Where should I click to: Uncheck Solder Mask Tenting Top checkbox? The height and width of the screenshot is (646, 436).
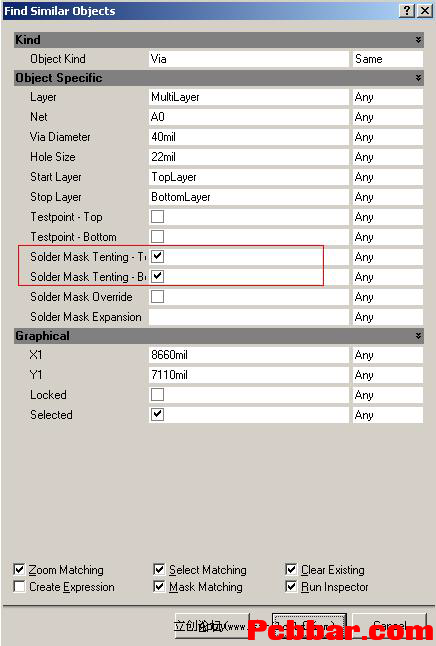pyautogui.click(x=157, y=256)
